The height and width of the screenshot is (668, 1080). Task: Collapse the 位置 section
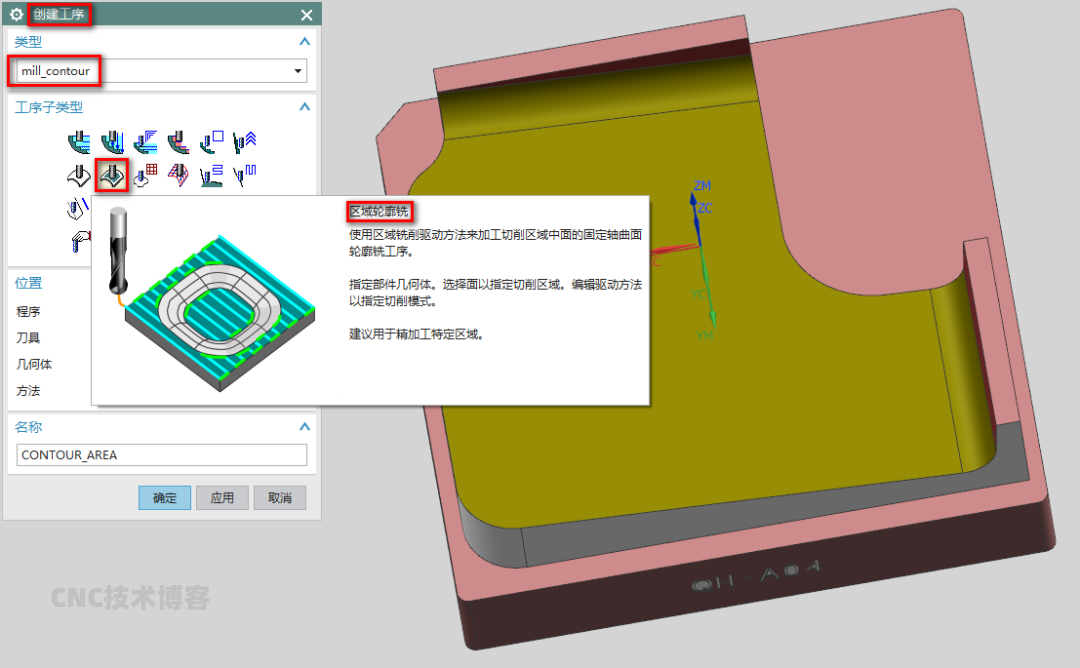305,283
